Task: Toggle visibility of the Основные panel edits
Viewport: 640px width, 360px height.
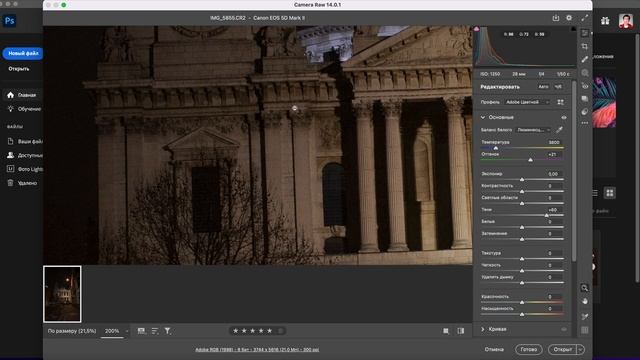Action: tap(564, 118)
